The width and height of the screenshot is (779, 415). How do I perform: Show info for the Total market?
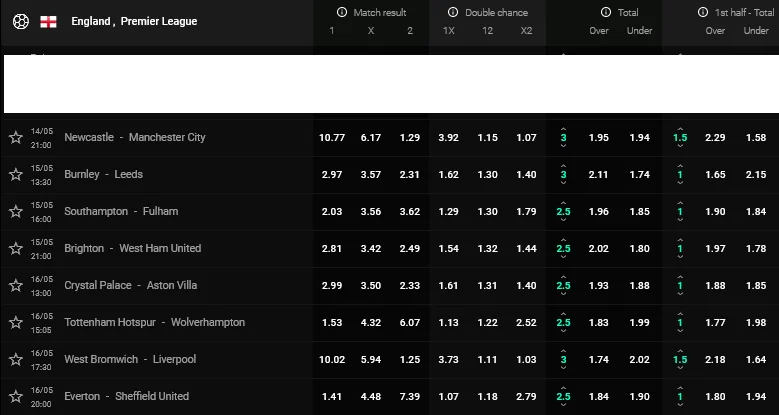(x=605, y=13)
